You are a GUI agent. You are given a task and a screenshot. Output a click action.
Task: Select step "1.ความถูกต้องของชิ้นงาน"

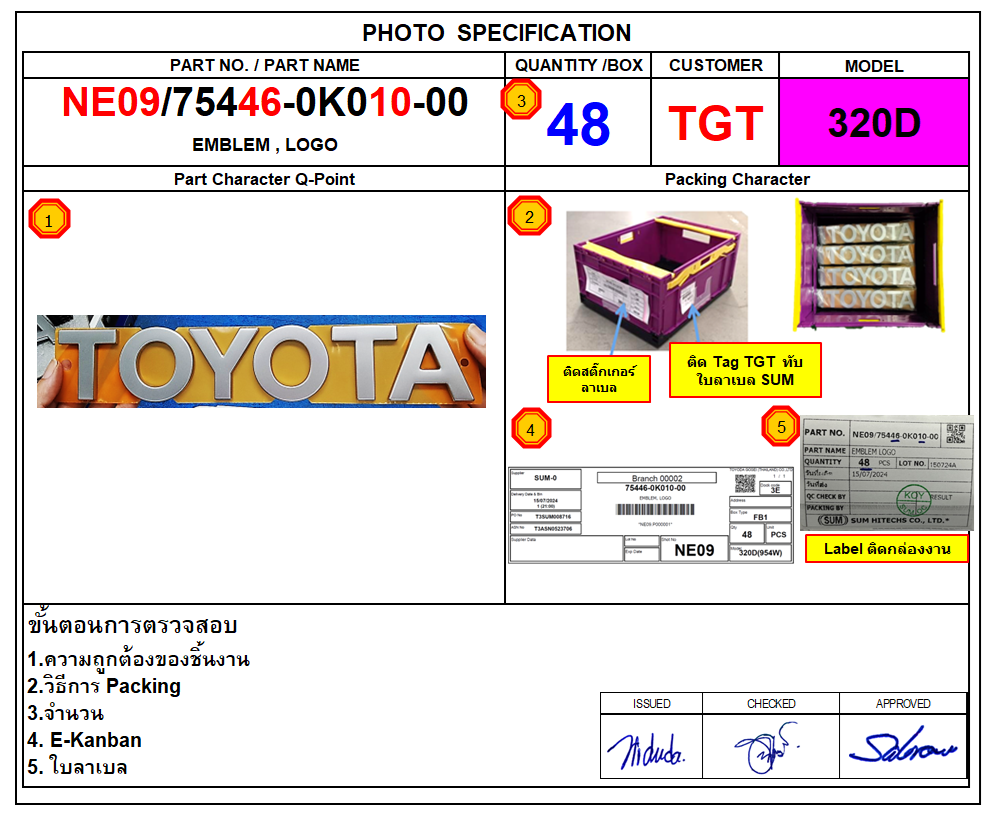click(x=139, y=659)
